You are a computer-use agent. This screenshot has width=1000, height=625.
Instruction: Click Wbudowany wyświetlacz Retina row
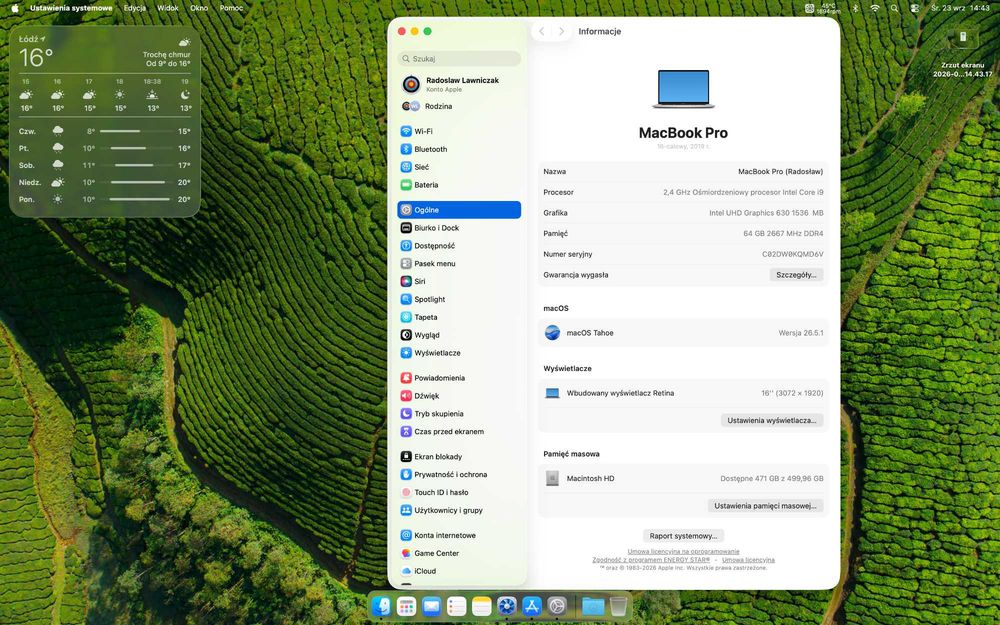click(x=683, y=393)
